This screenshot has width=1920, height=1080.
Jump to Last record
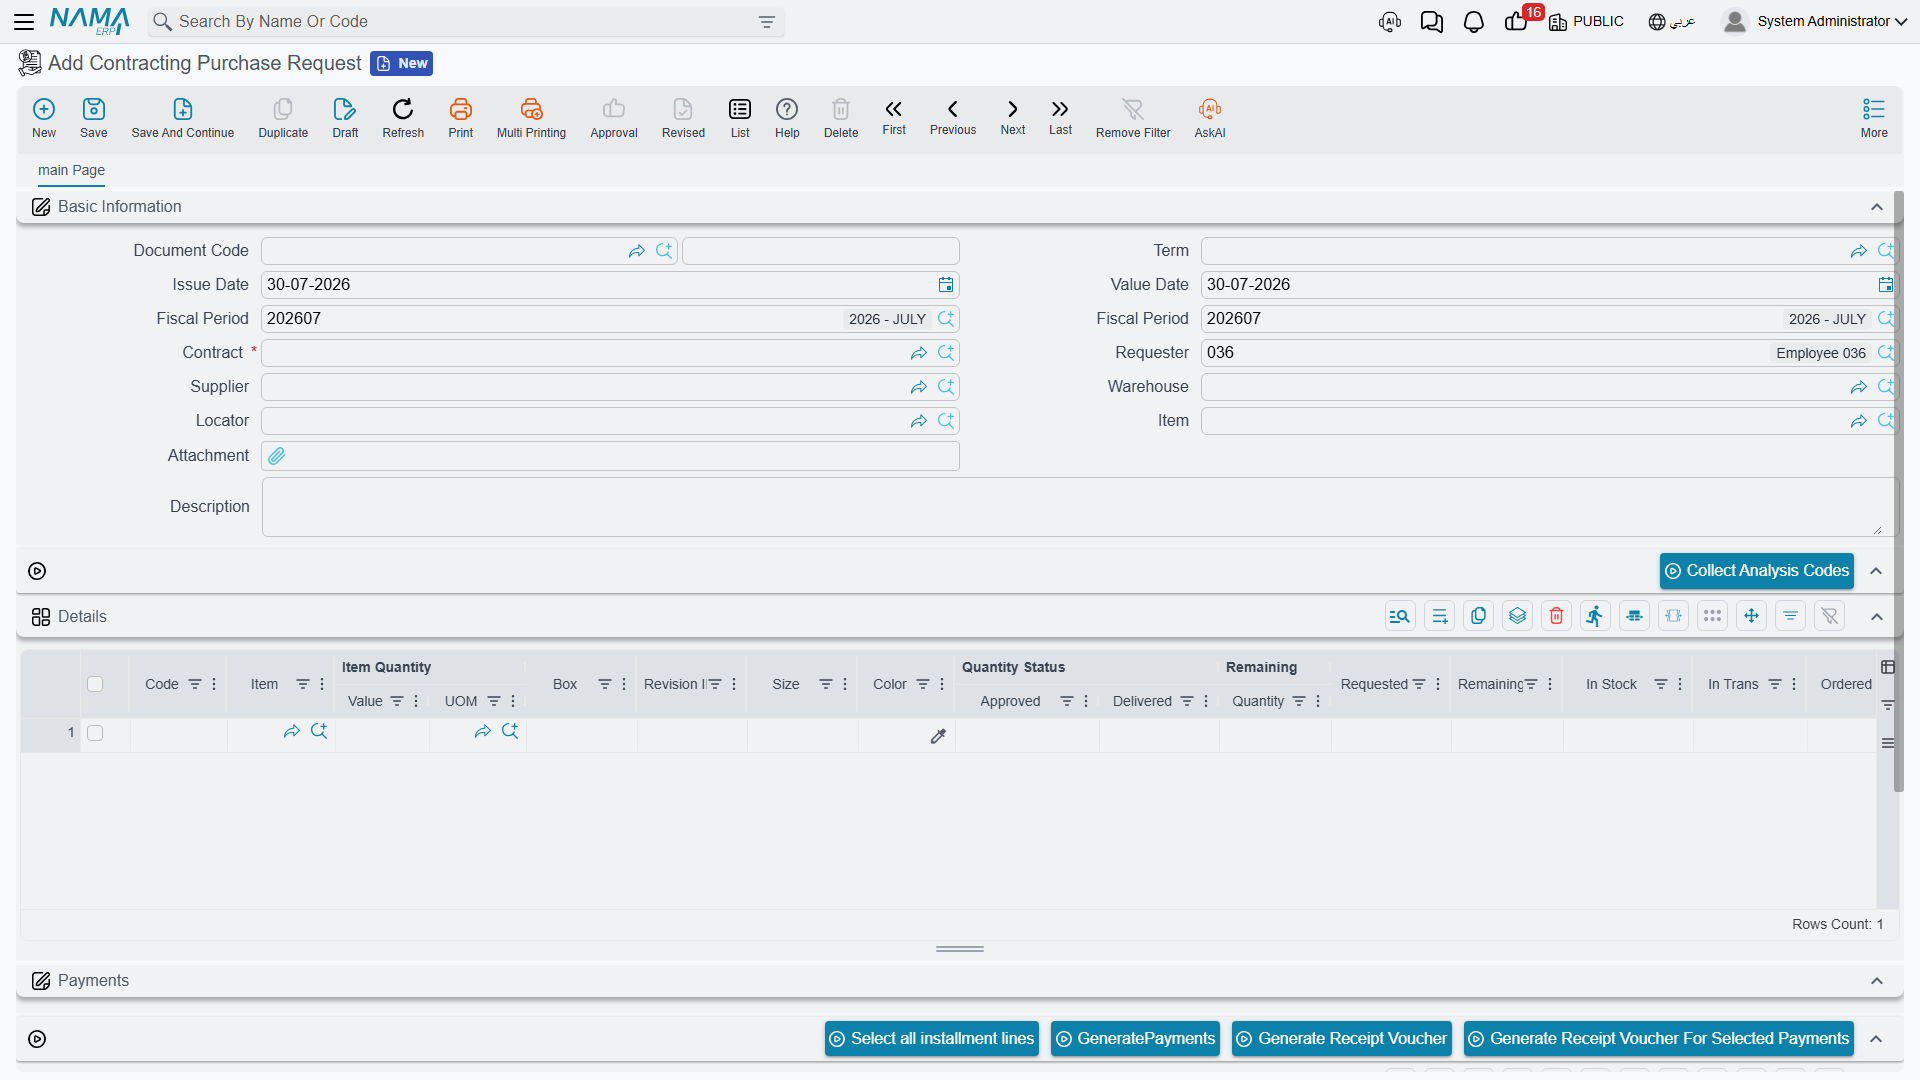(x=1060, y=118)
